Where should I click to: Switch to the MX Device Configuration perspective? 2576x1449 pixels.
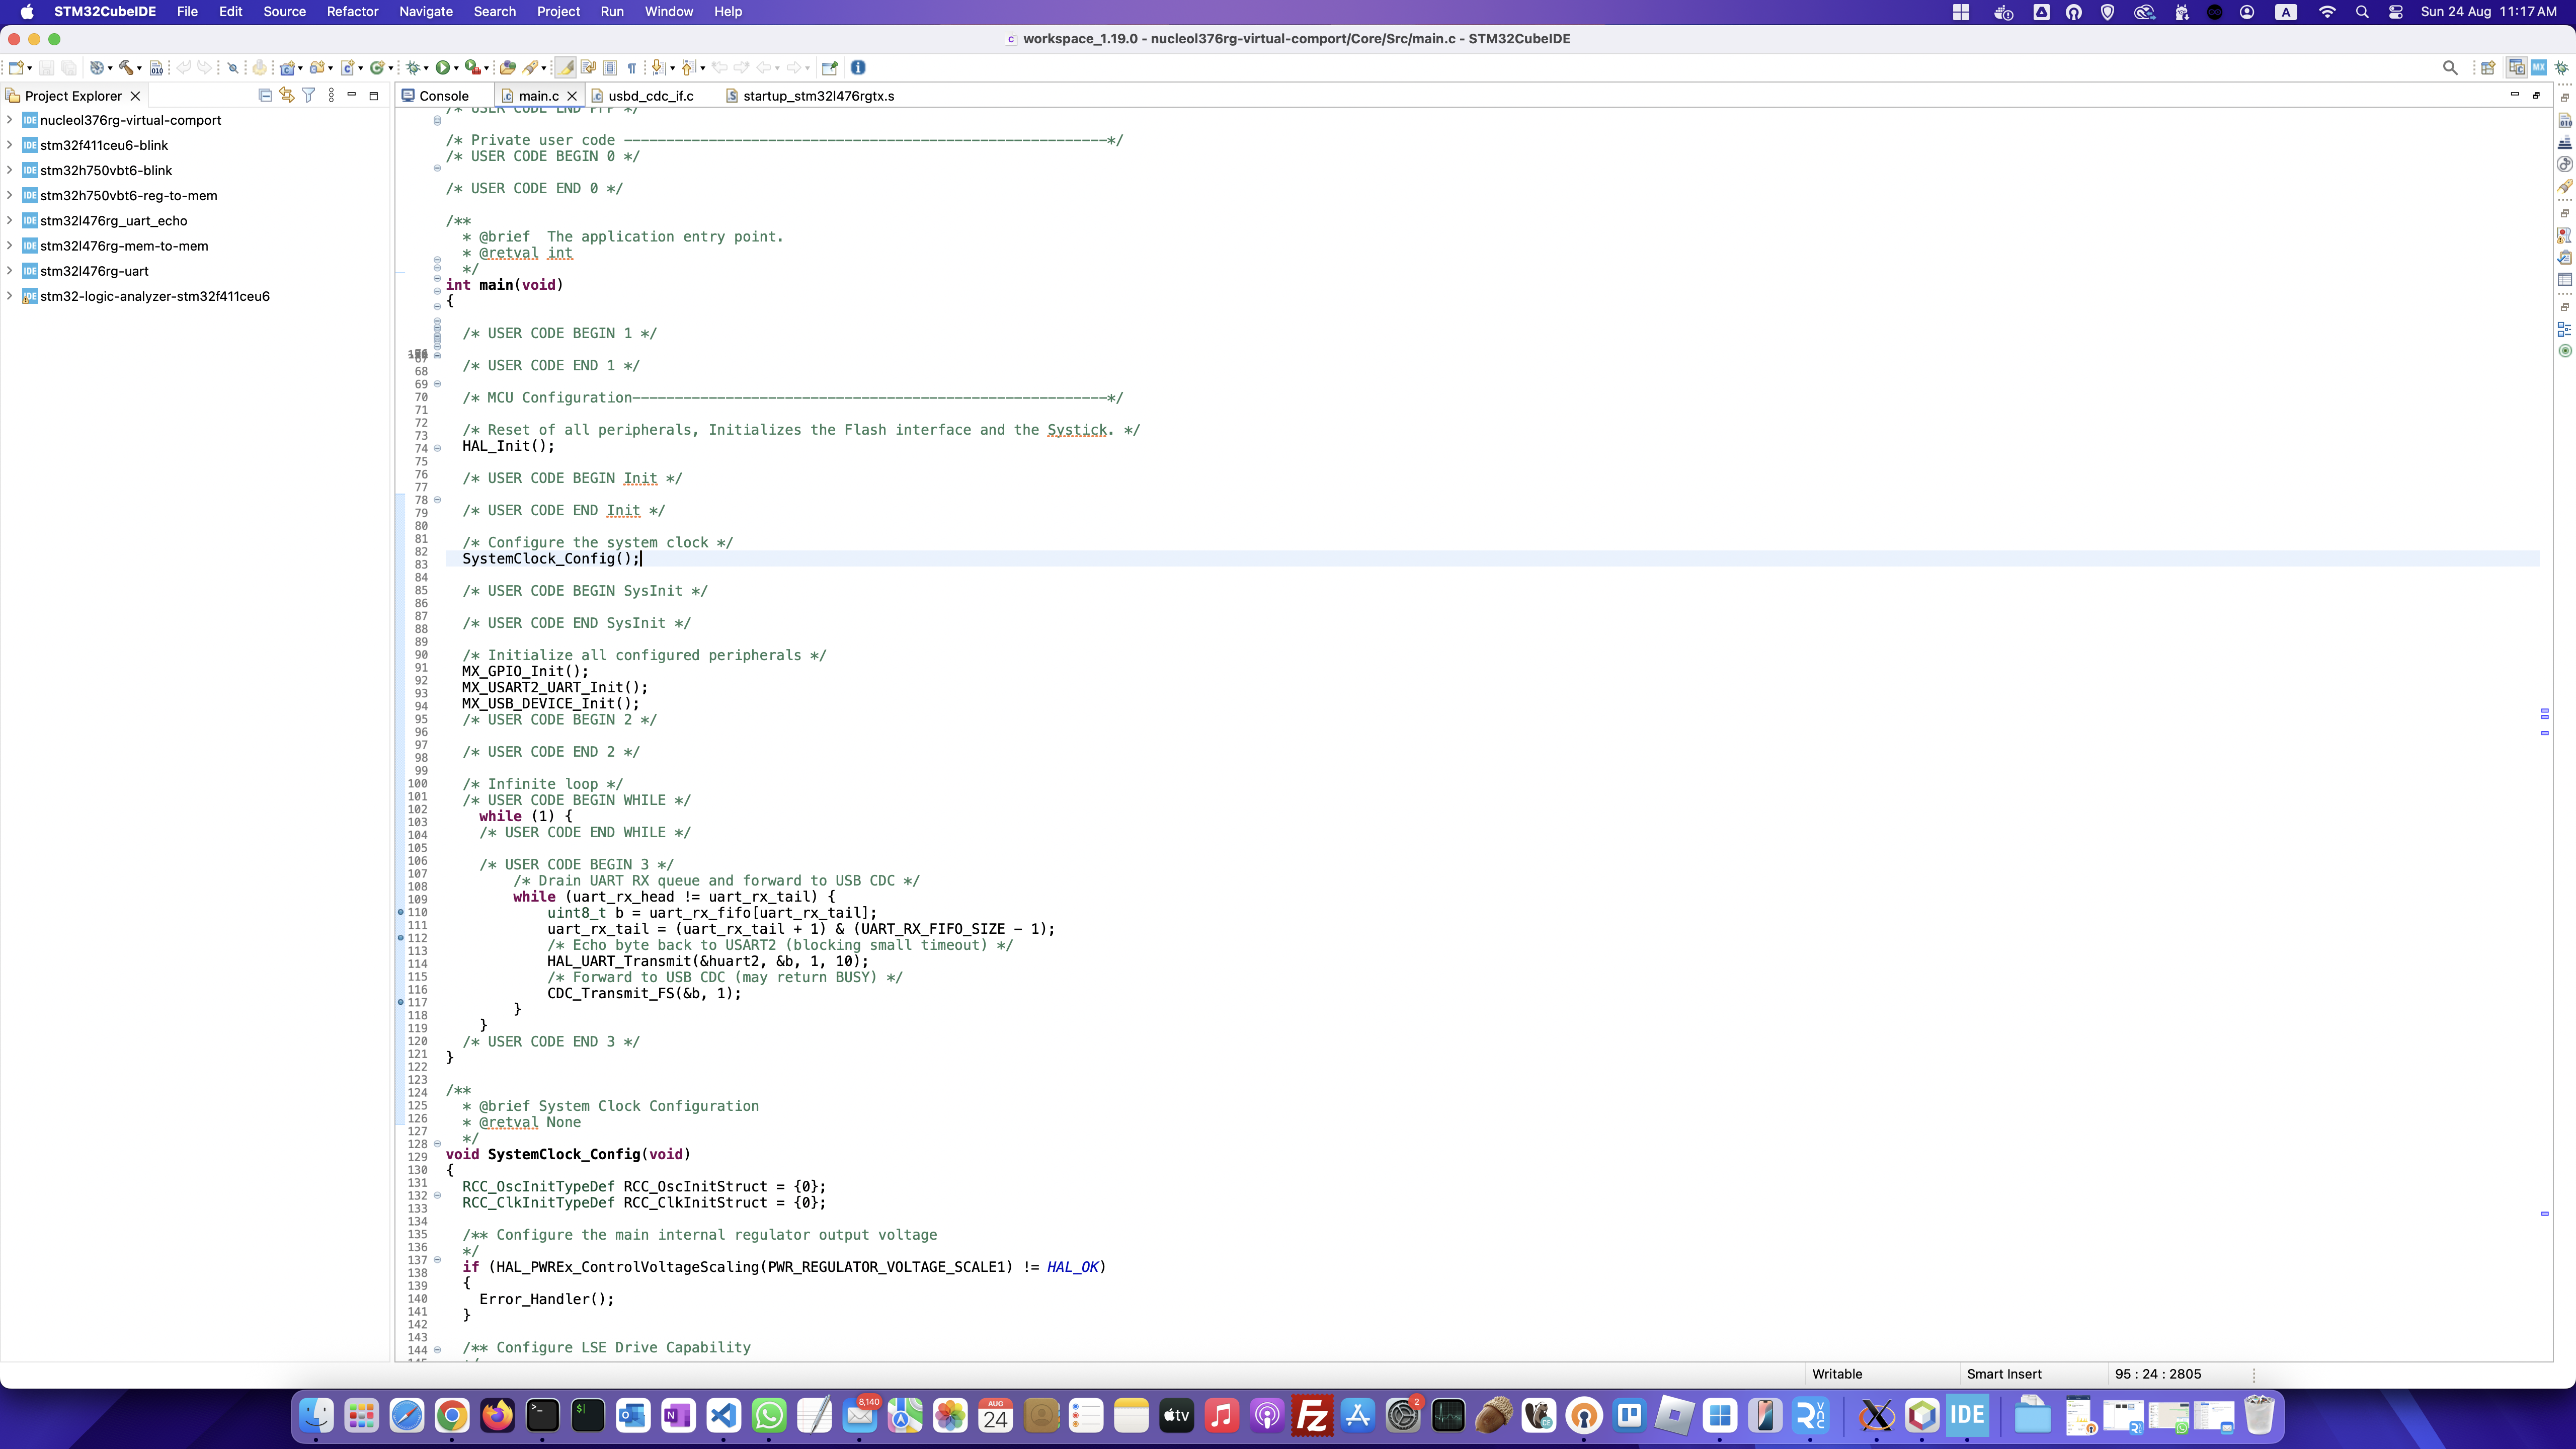coord(2539,68)
